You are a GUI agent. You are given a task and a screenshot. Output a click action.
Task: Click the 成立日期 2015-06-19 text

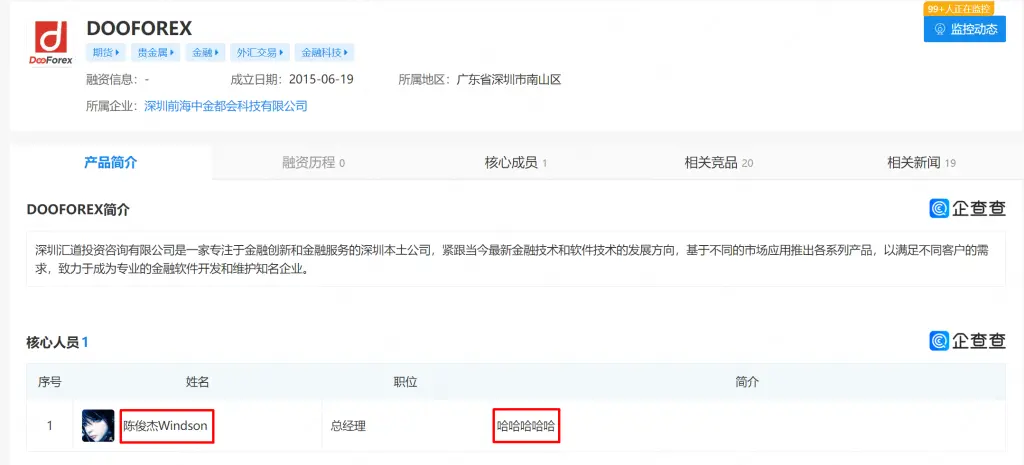pos(292,80)
